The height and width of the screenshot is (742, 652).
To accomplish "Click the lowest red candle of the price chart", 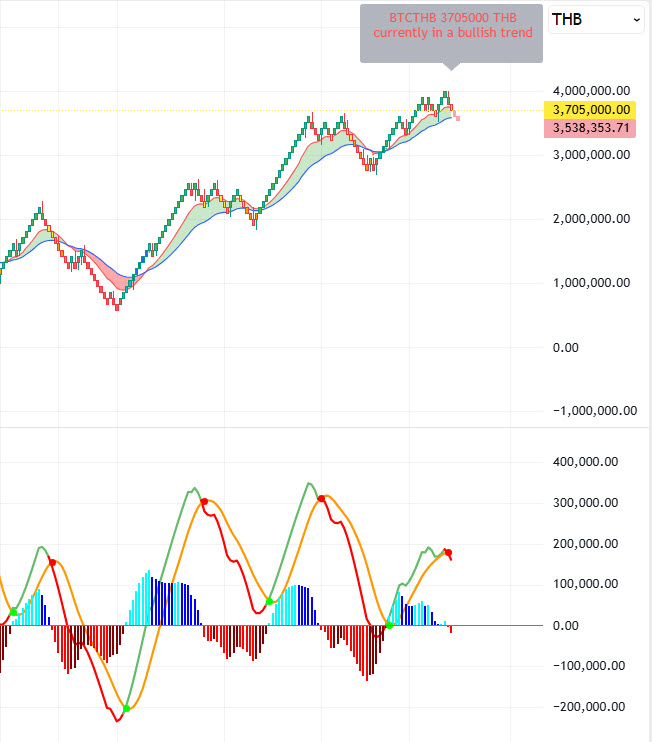I will (117, 307).
